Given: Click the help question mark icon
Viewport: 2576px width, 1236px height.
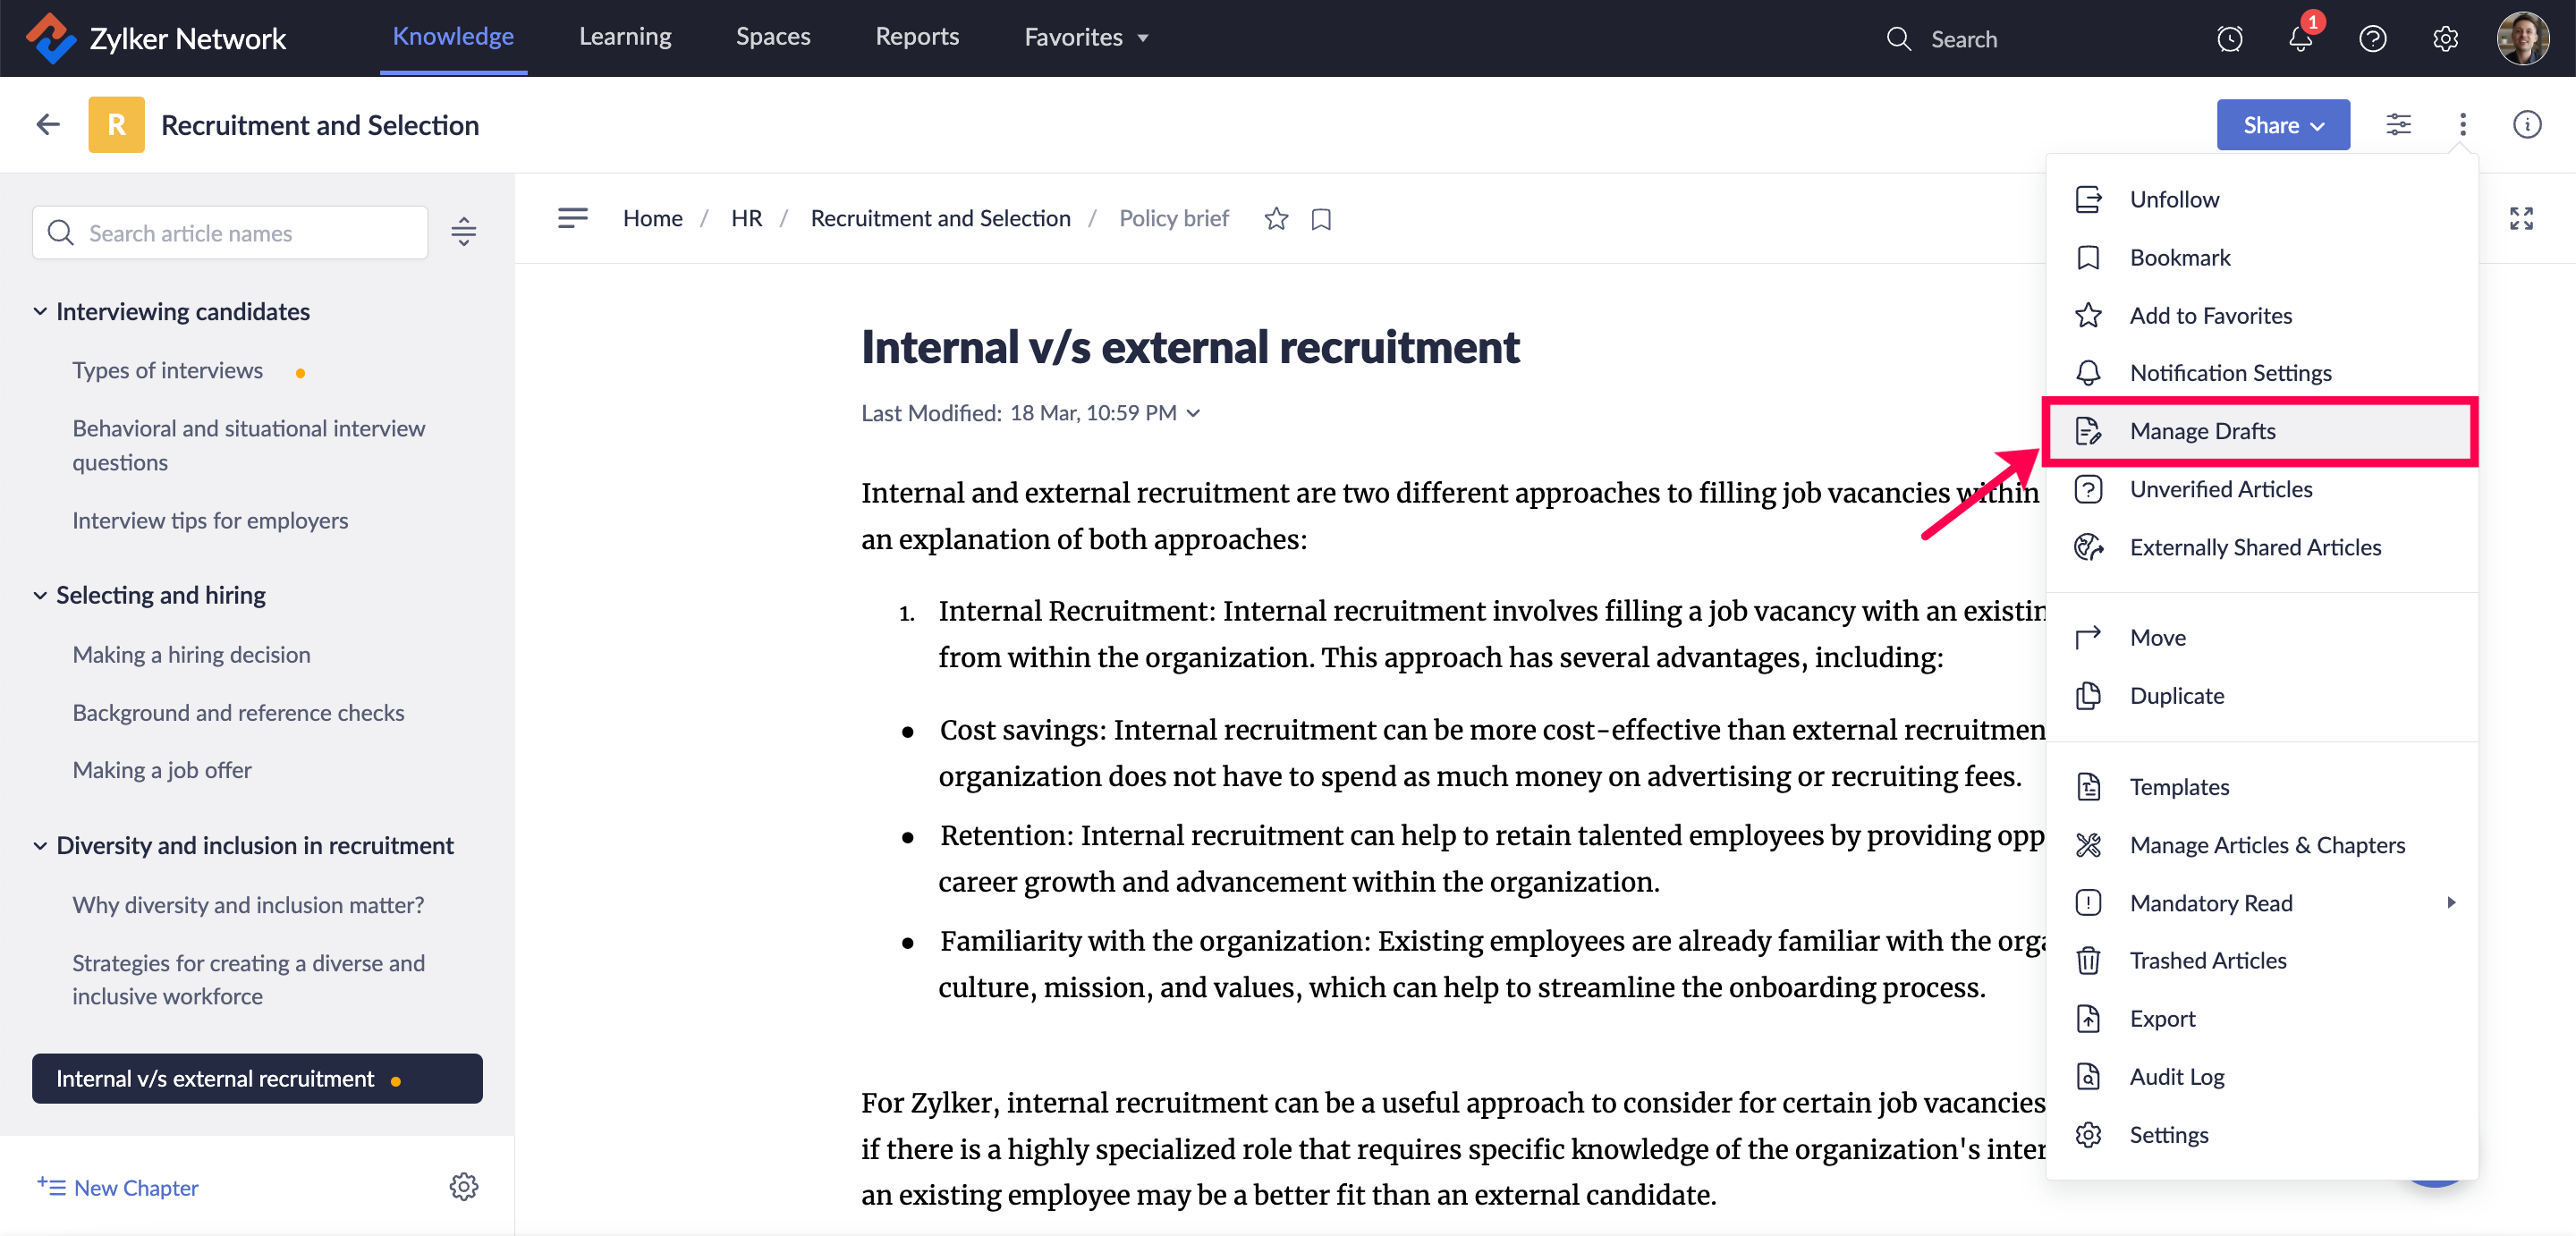Looking at the screenshot, I should pyautogui.click(x=2372, y=39).
